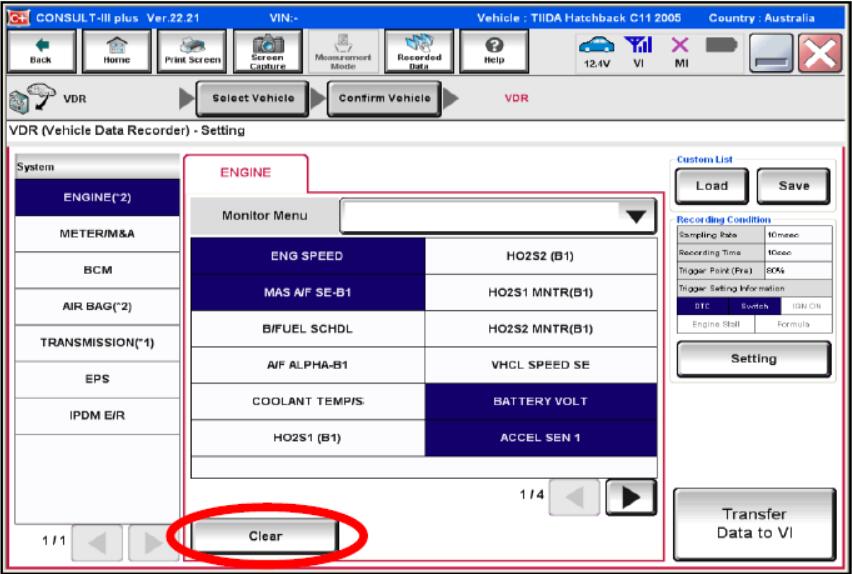The width and height of the screenshot is (852, 574).
Task: Transfer Data to VI
Action: click(754, 524)
